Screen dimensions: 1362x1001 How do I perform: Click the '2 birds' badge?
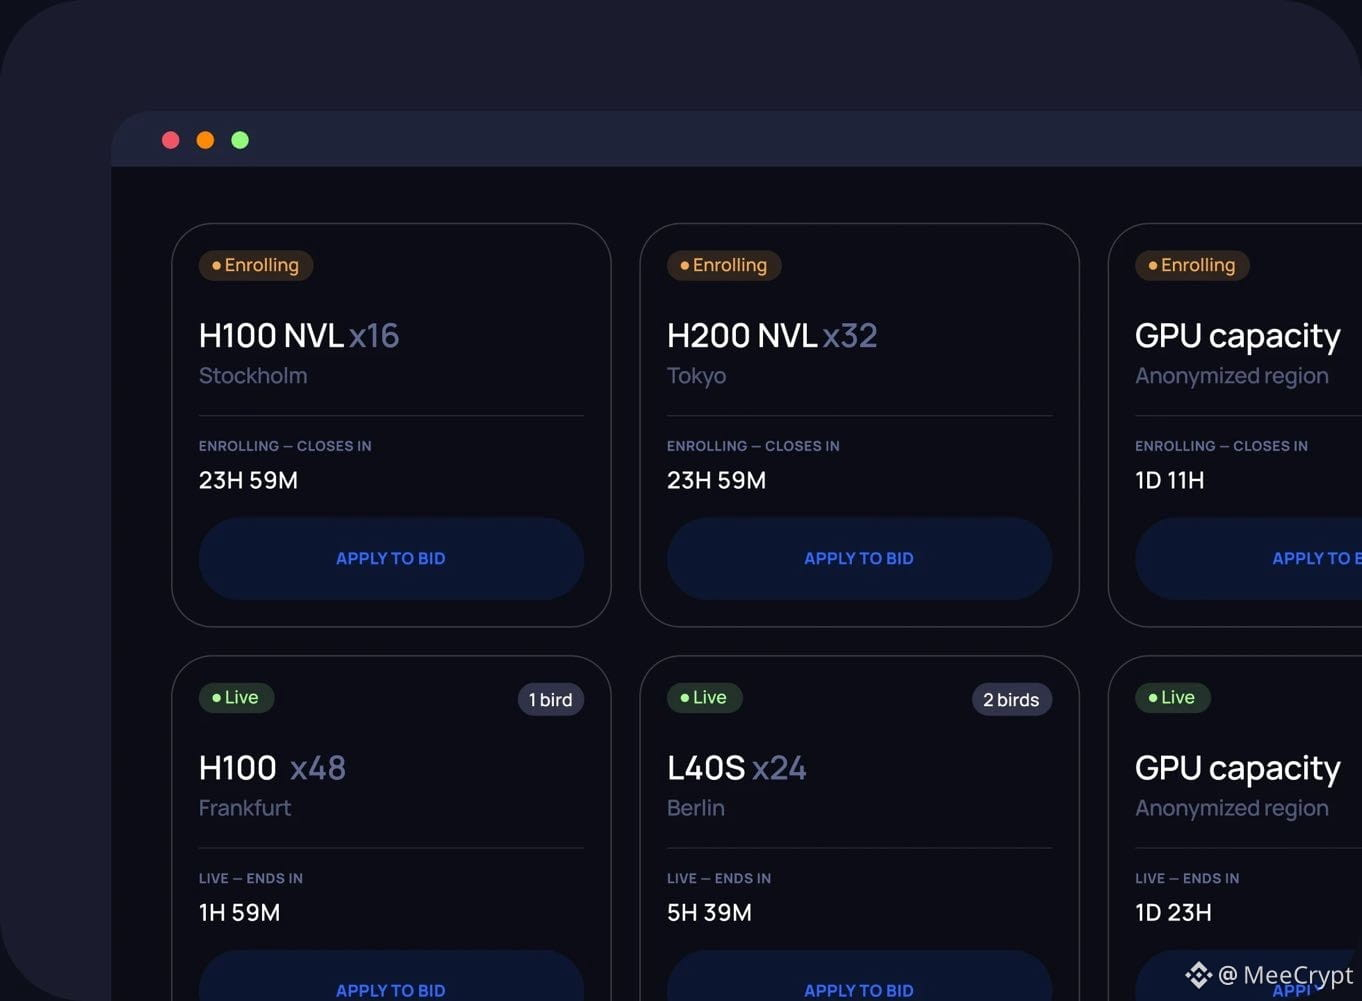coord(1011,700)
